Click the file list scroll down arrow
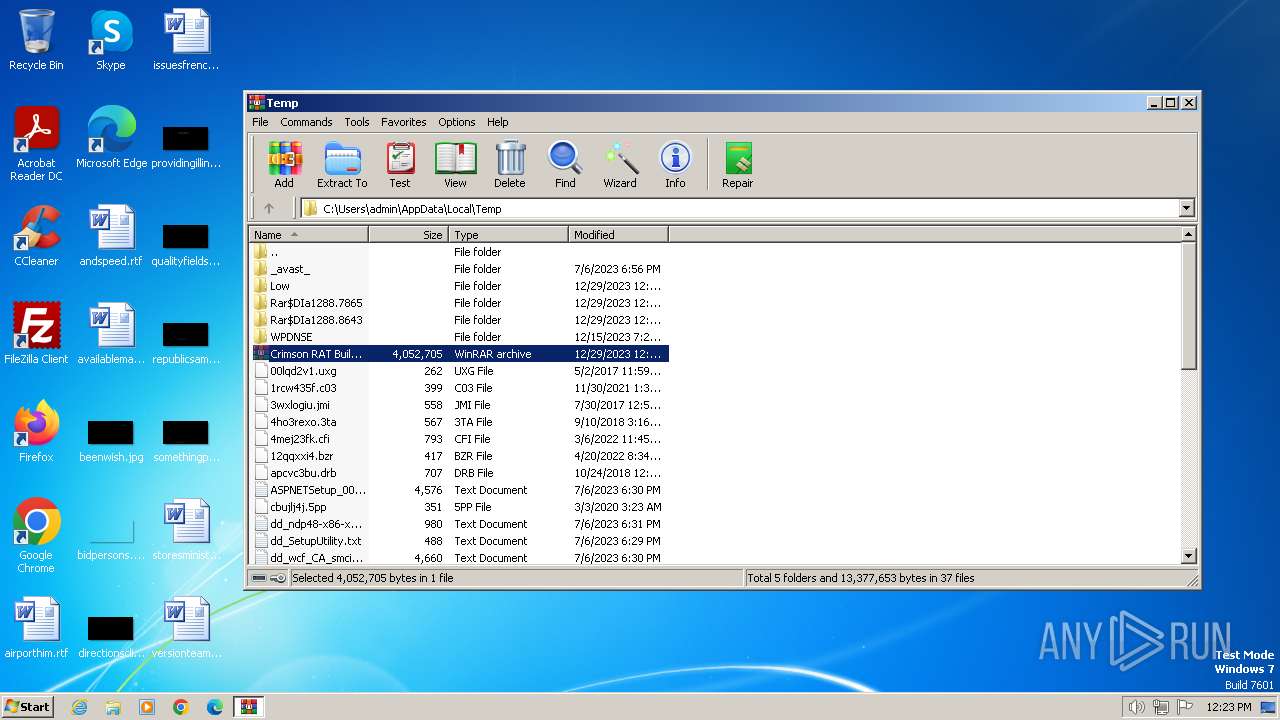 point(1189,556)
